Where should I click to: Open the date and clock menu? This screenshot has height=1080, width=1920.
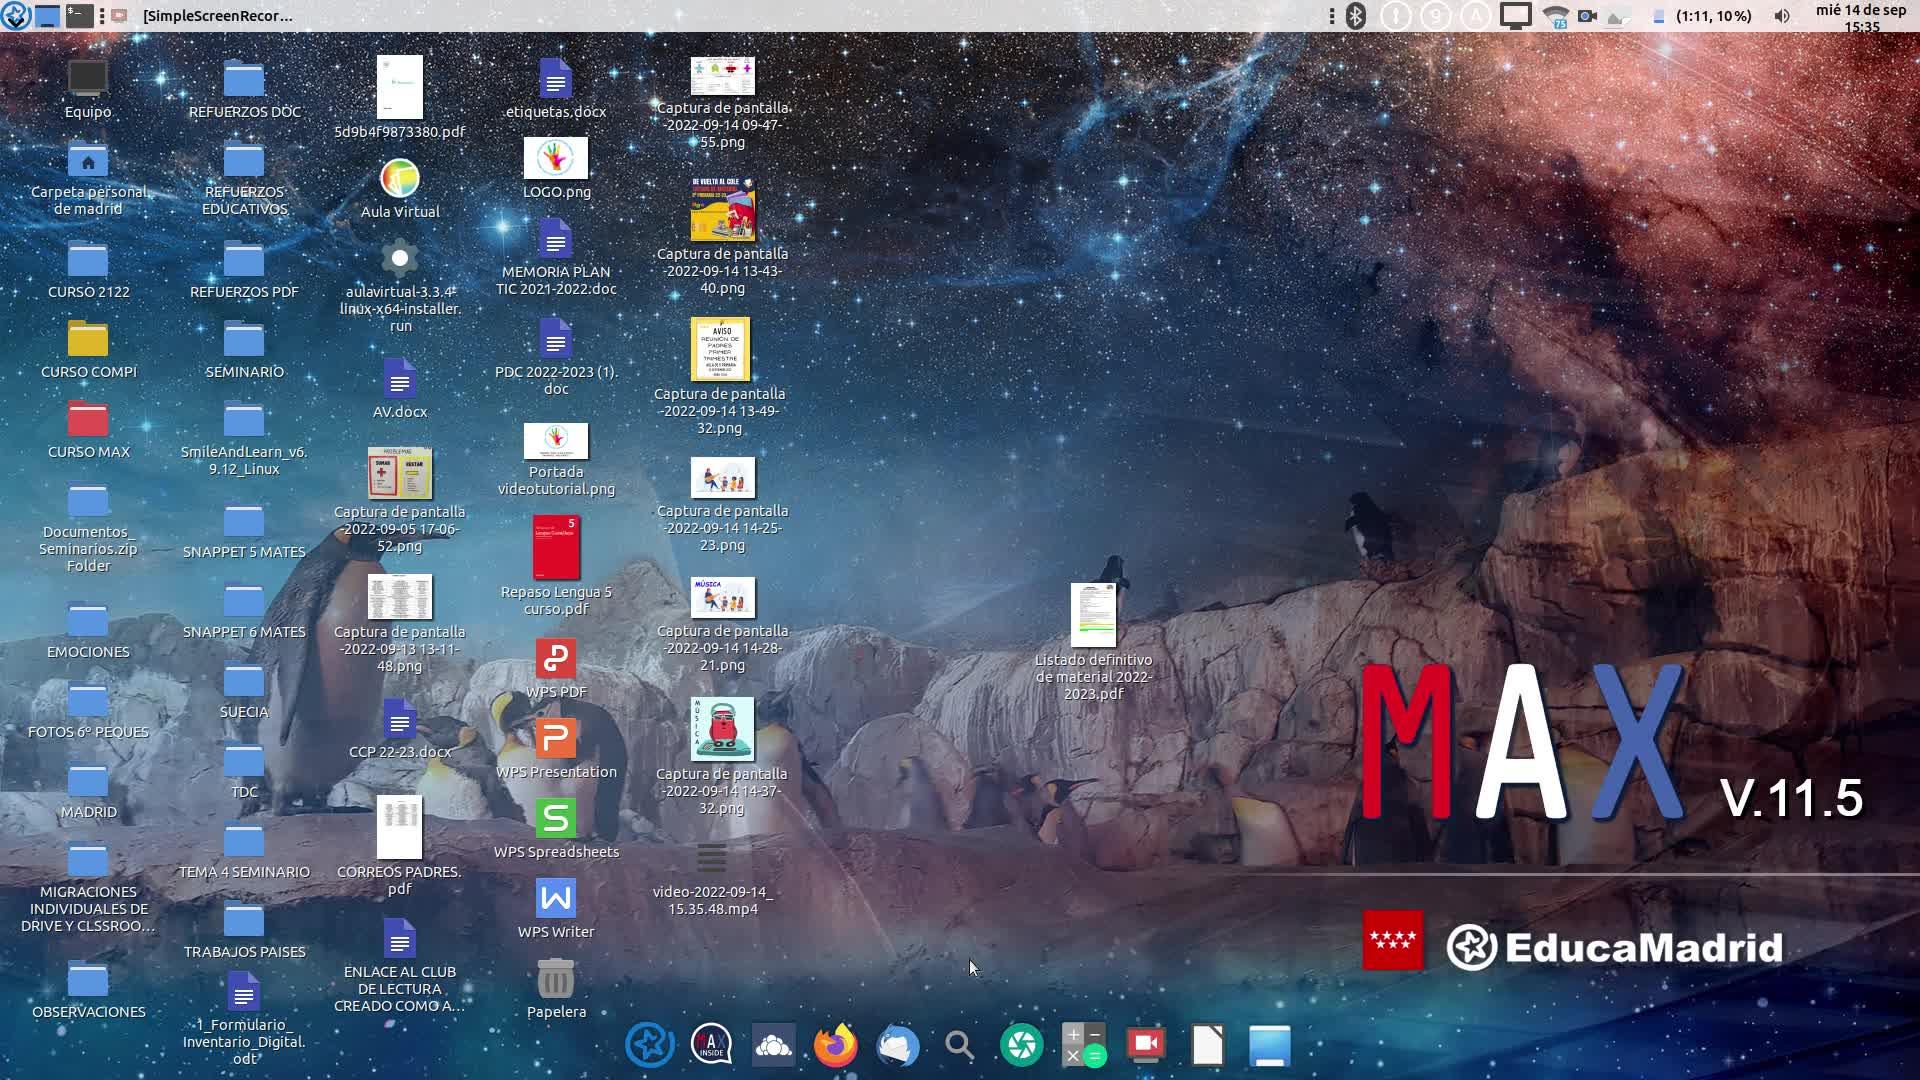pyautogui.click(x=1861, y=17)
